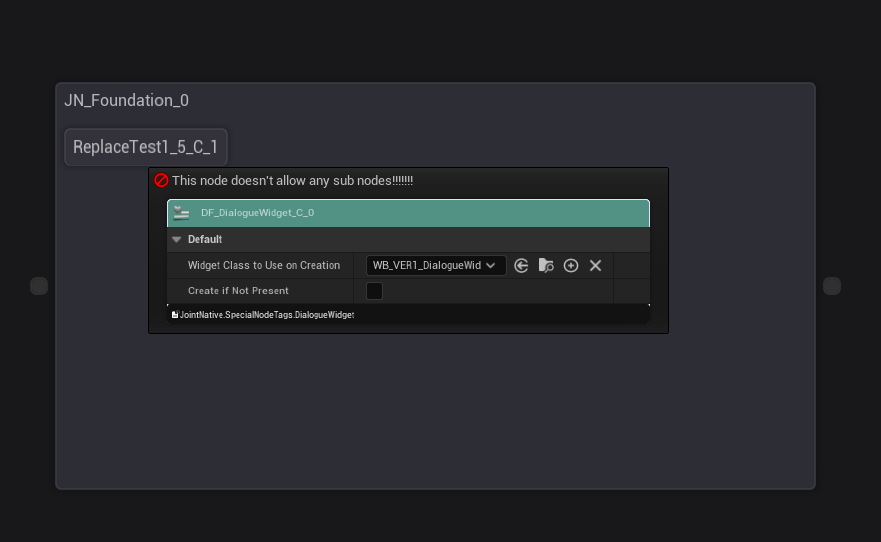Select the ReplaceTest1_5_C_1 sub node

point(145,147)
